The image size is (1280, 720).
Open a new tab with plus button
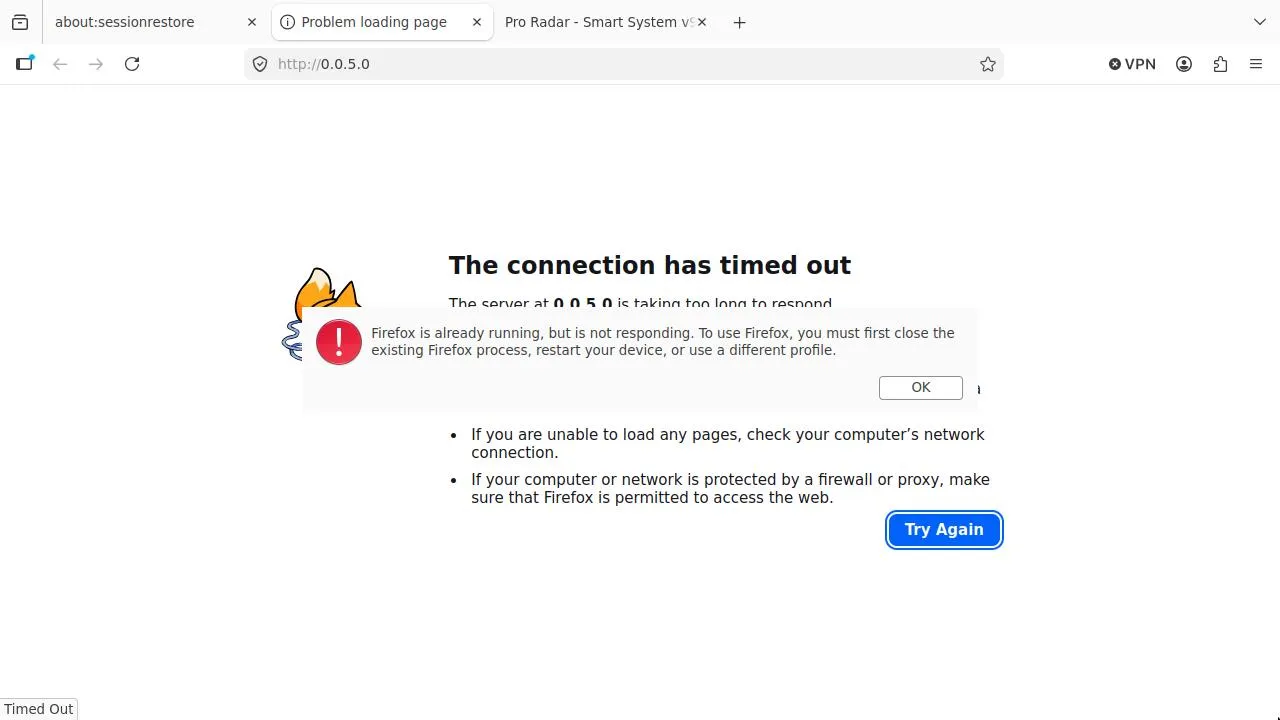pos(740,22)
